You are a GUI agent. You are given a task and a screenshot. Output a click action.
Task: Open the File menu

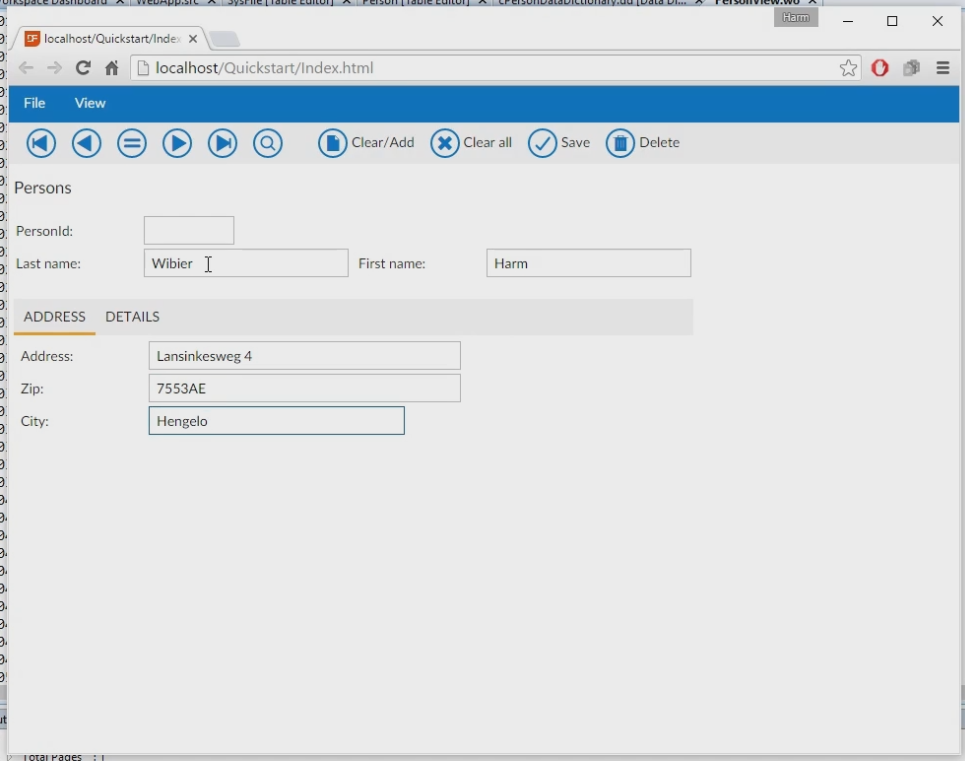[x=35, y=103]
